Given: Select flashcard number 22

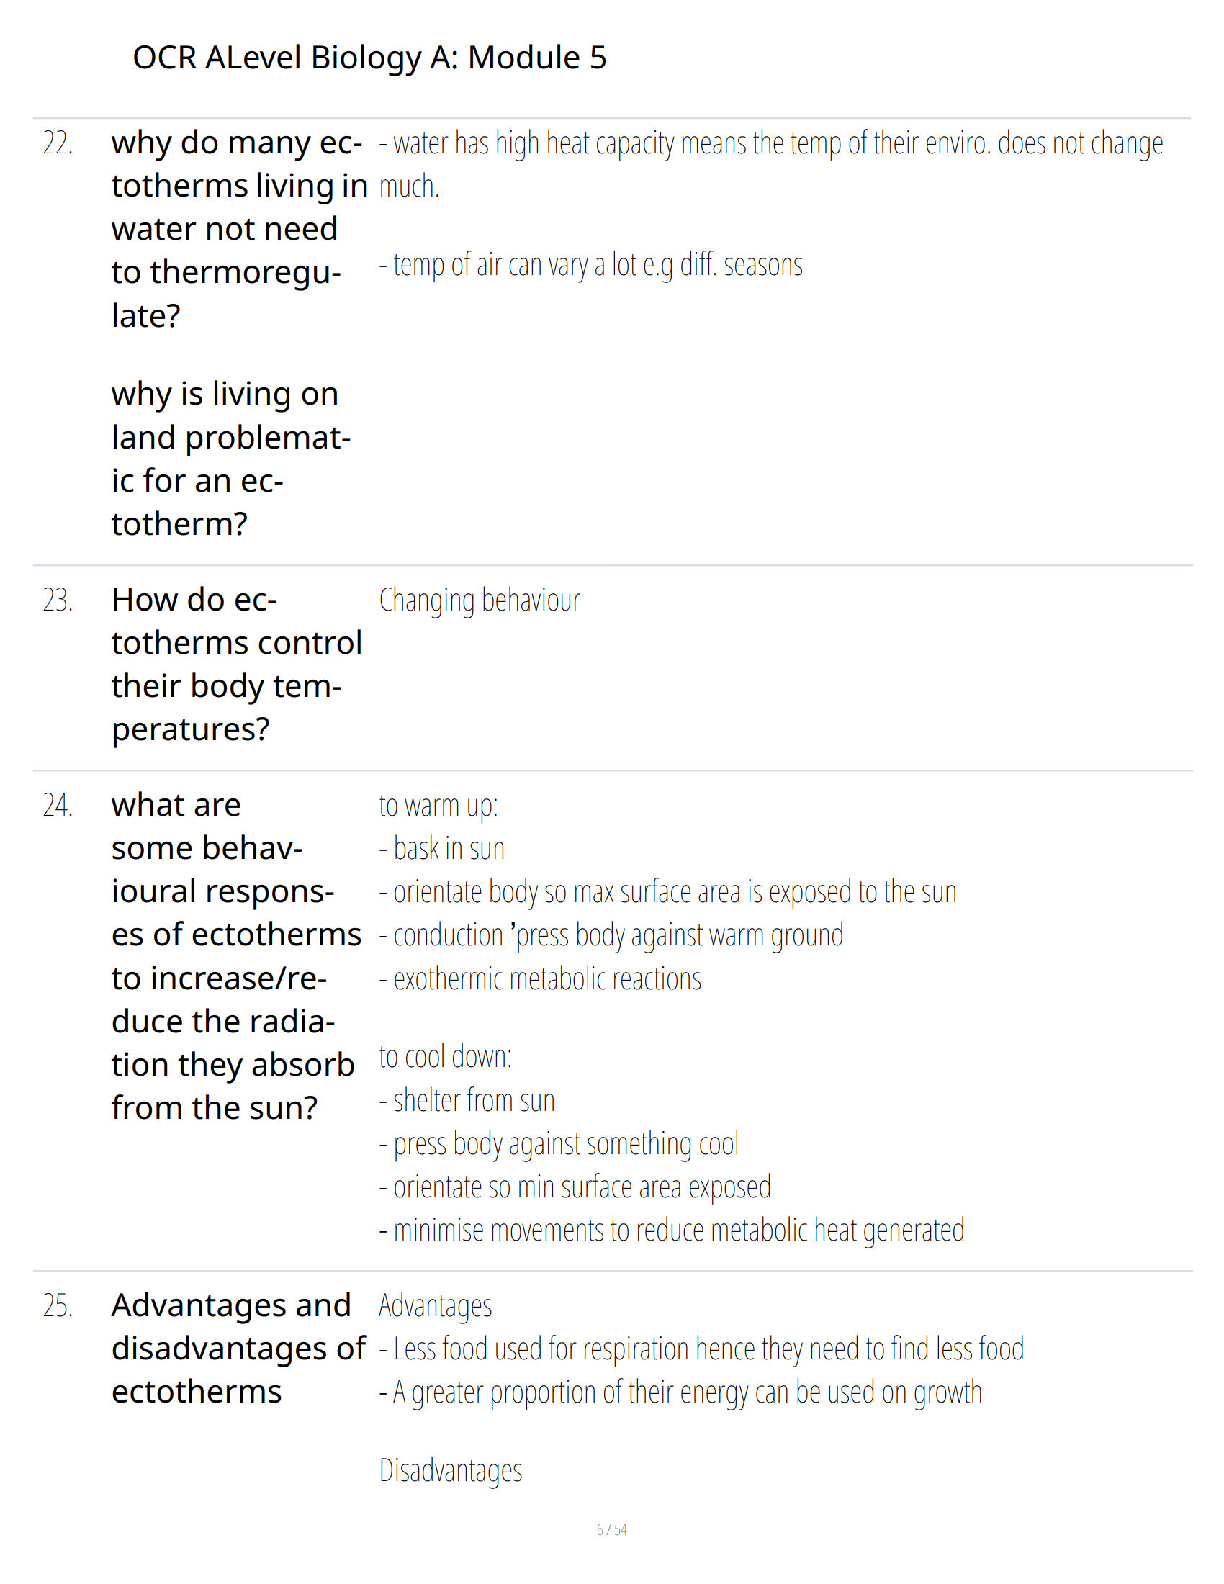Looking at the screenshot, I should [58, 143].
